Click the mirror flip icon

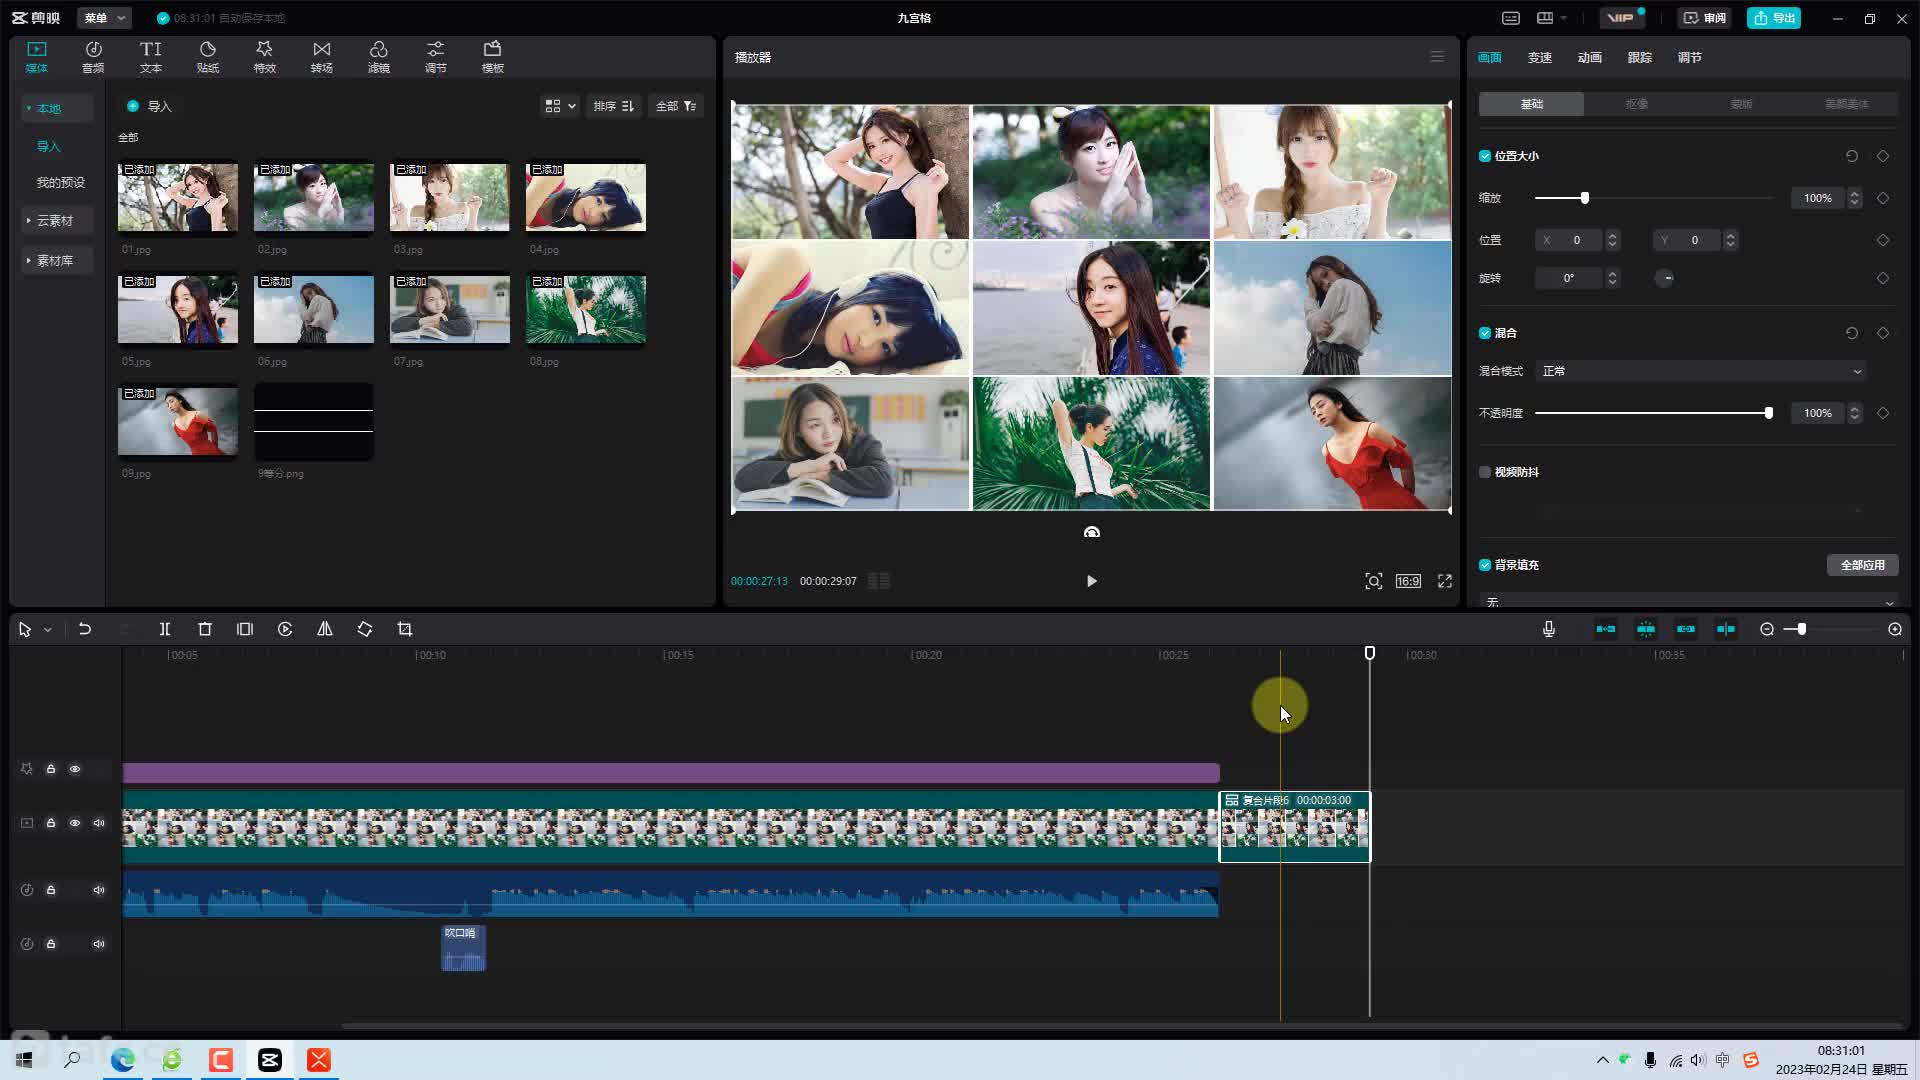325,629
